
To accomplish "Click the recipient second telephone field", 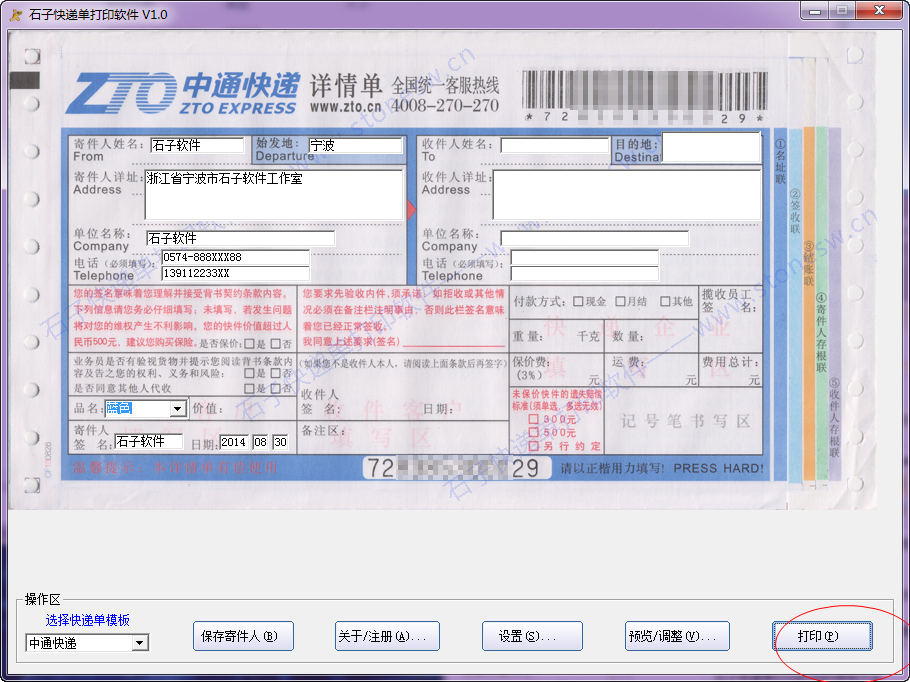I will pyautogui.click(x=584, y=273).
